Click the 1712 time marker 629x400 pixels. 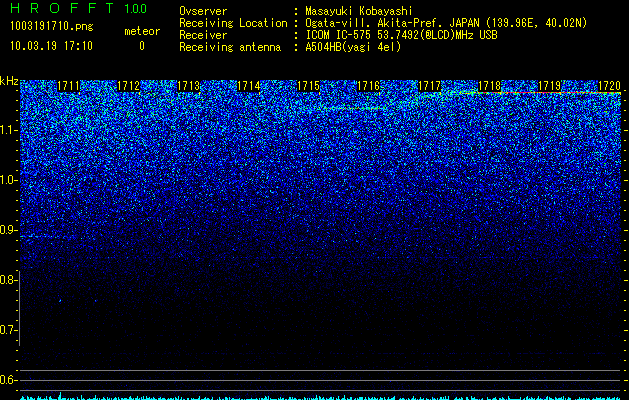coord(128,86)
